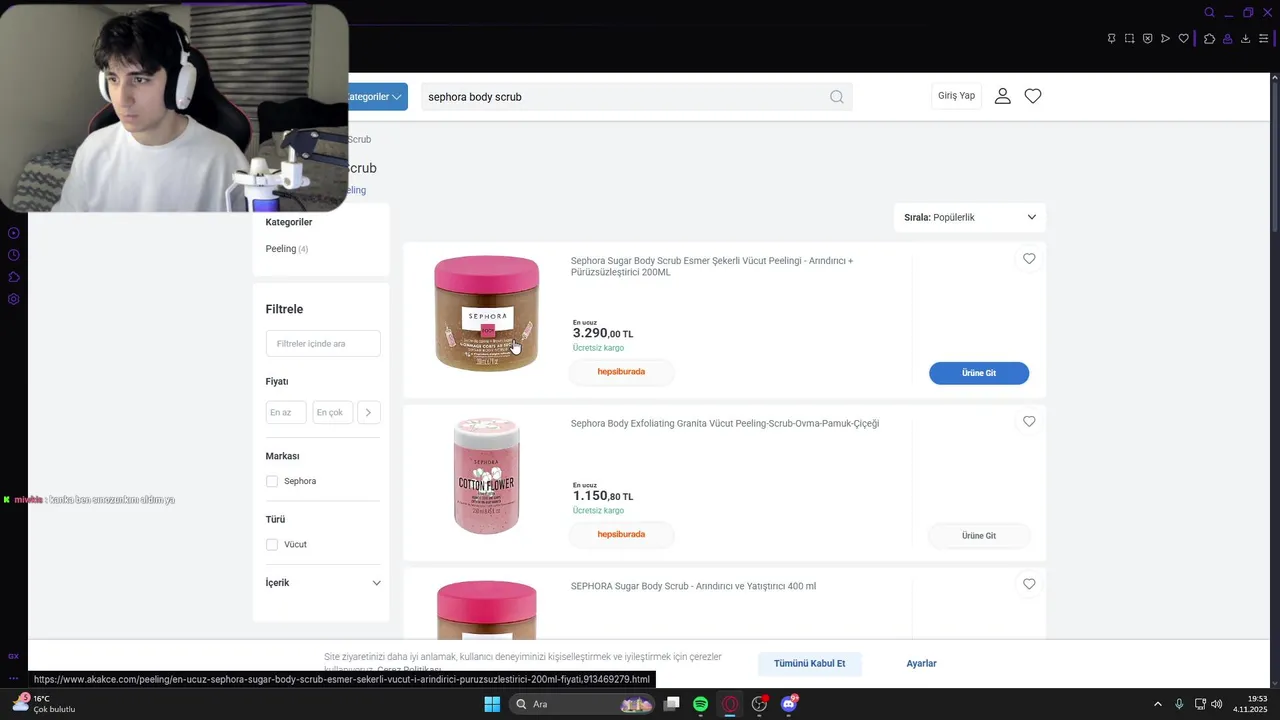This screenshot has height=720, width=1280.
Task: Open Opera sidebar player icon
Action: coord(13,233)
